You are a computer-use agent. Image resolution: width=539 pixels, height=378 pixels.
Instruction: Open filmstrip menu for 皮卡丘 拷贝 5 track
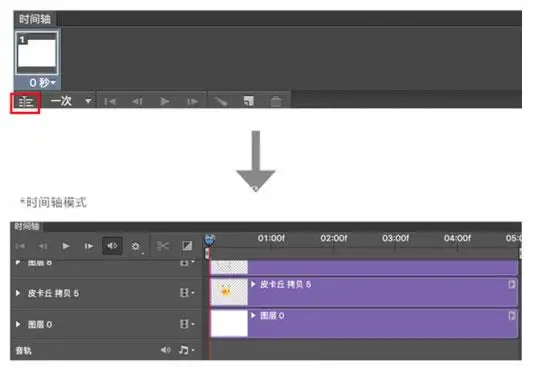click(187, 293)
